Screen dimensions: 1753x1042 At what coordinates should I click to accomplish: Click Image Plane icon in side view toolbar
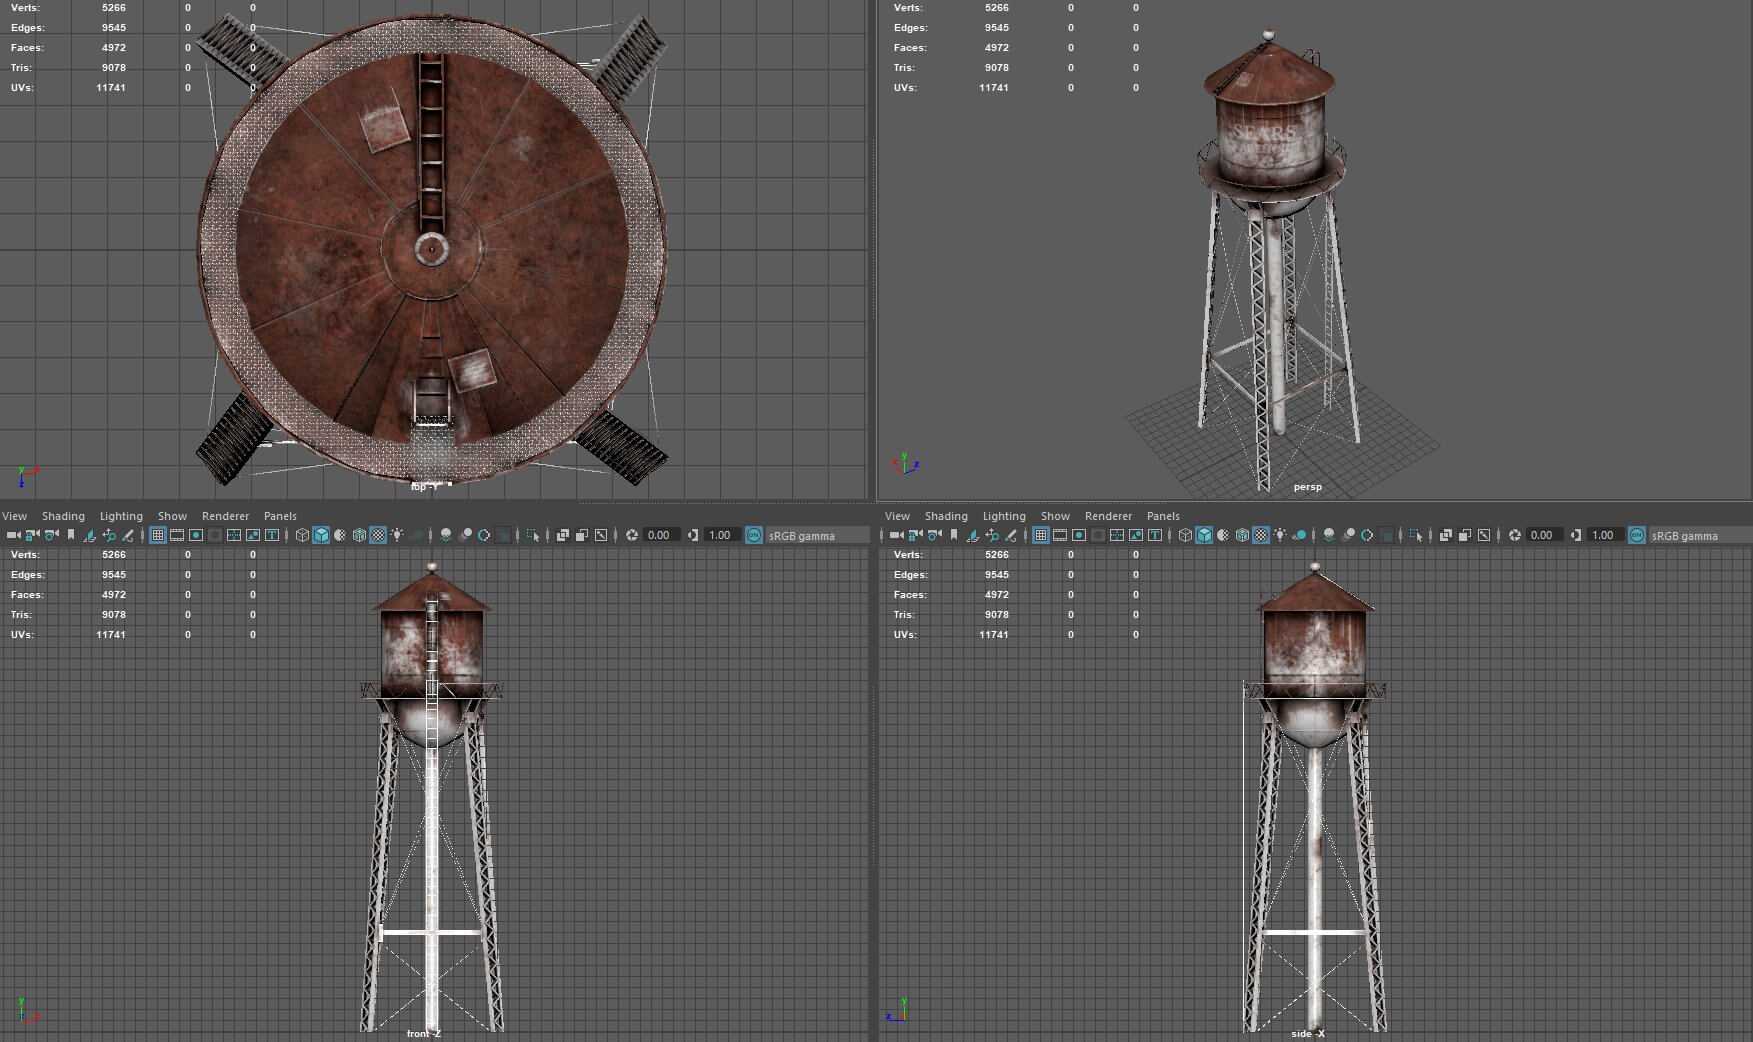point(973,535)
